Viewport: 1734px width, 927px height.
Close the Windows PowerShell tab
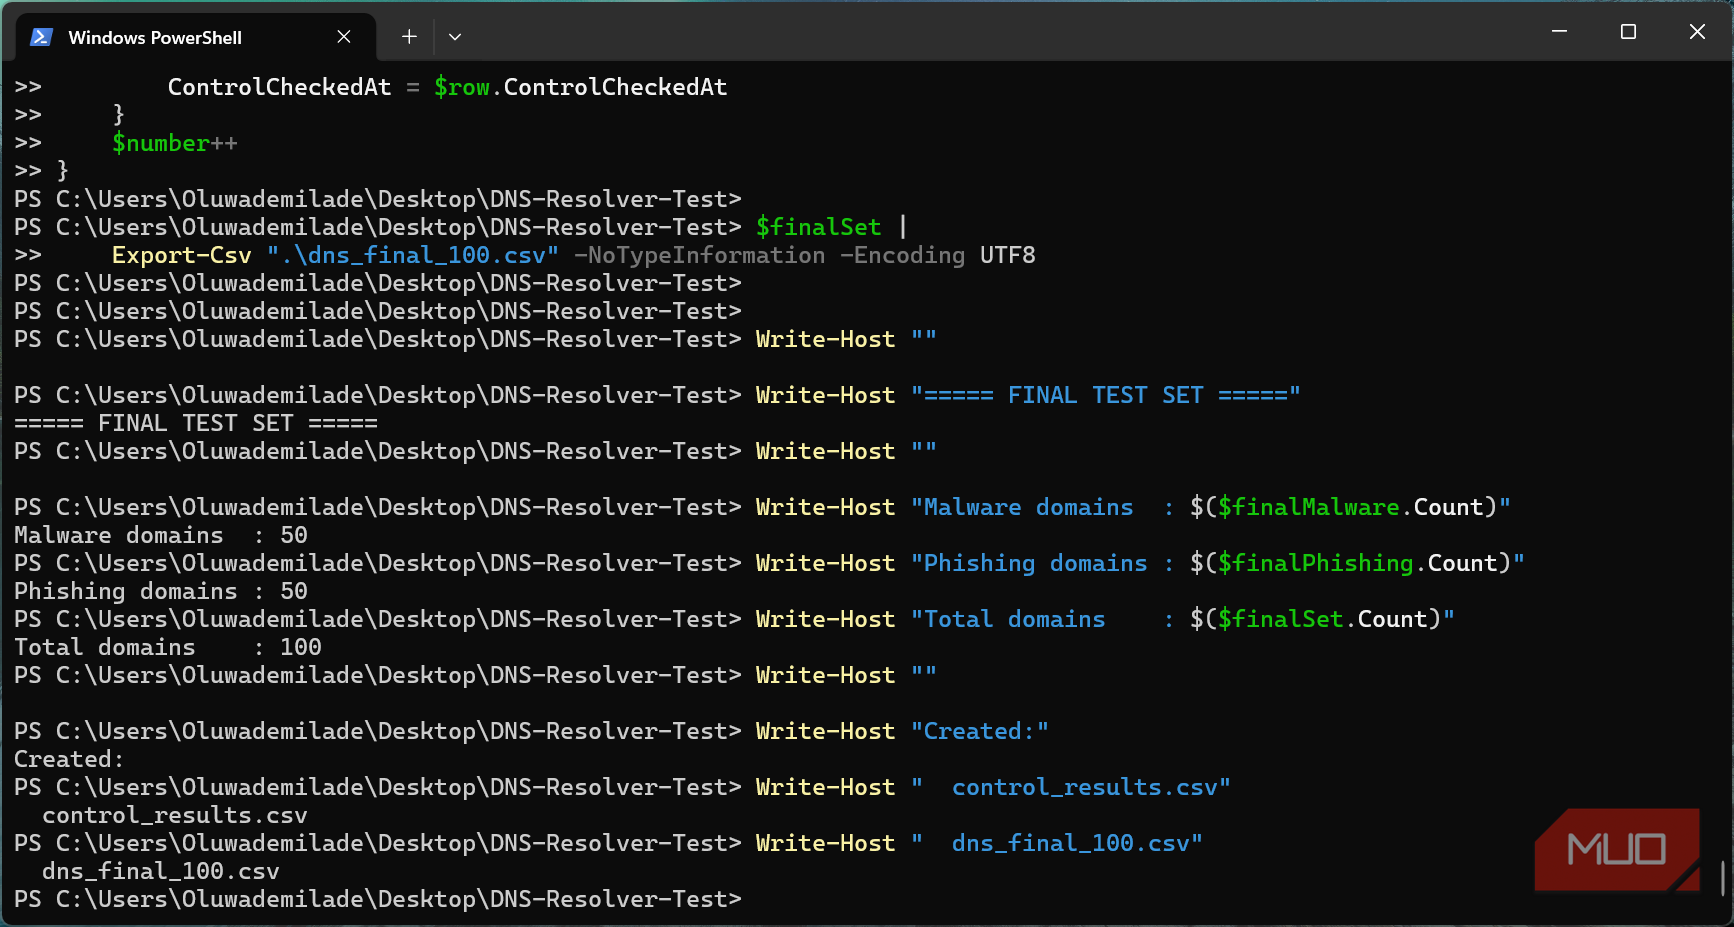pos(344,37)
